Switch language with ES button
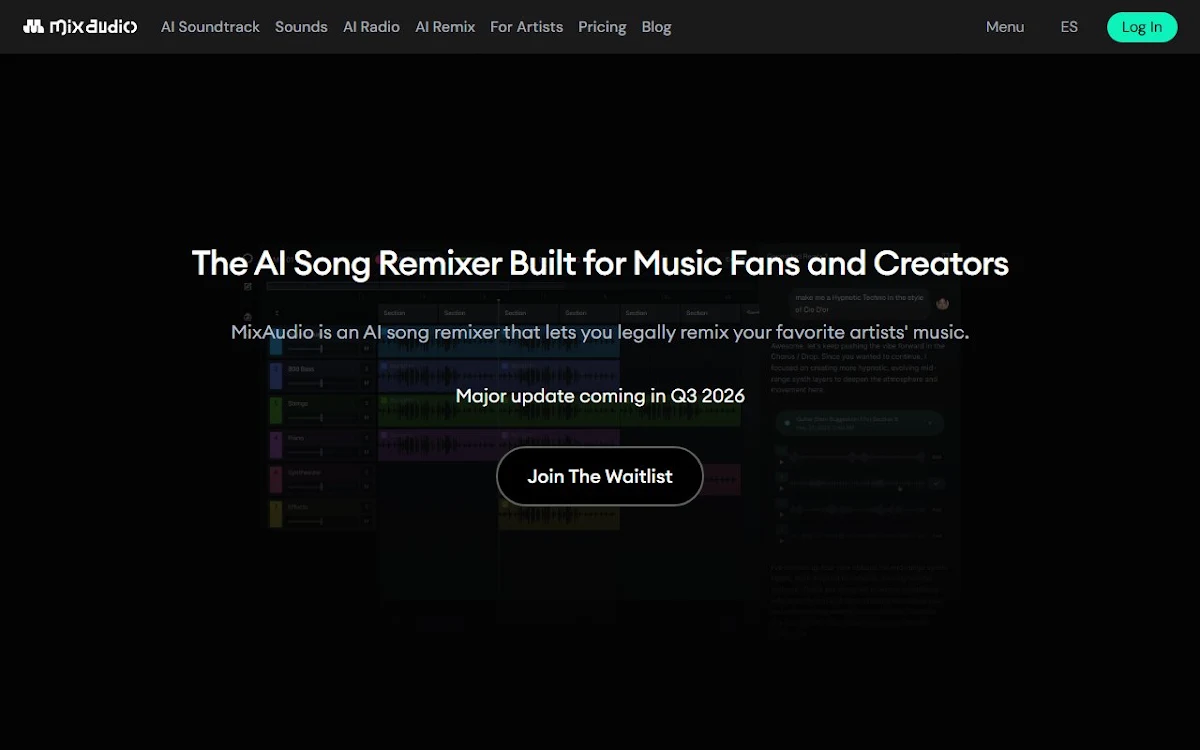Screen dimensions: 1200x750 point(1069,27)
